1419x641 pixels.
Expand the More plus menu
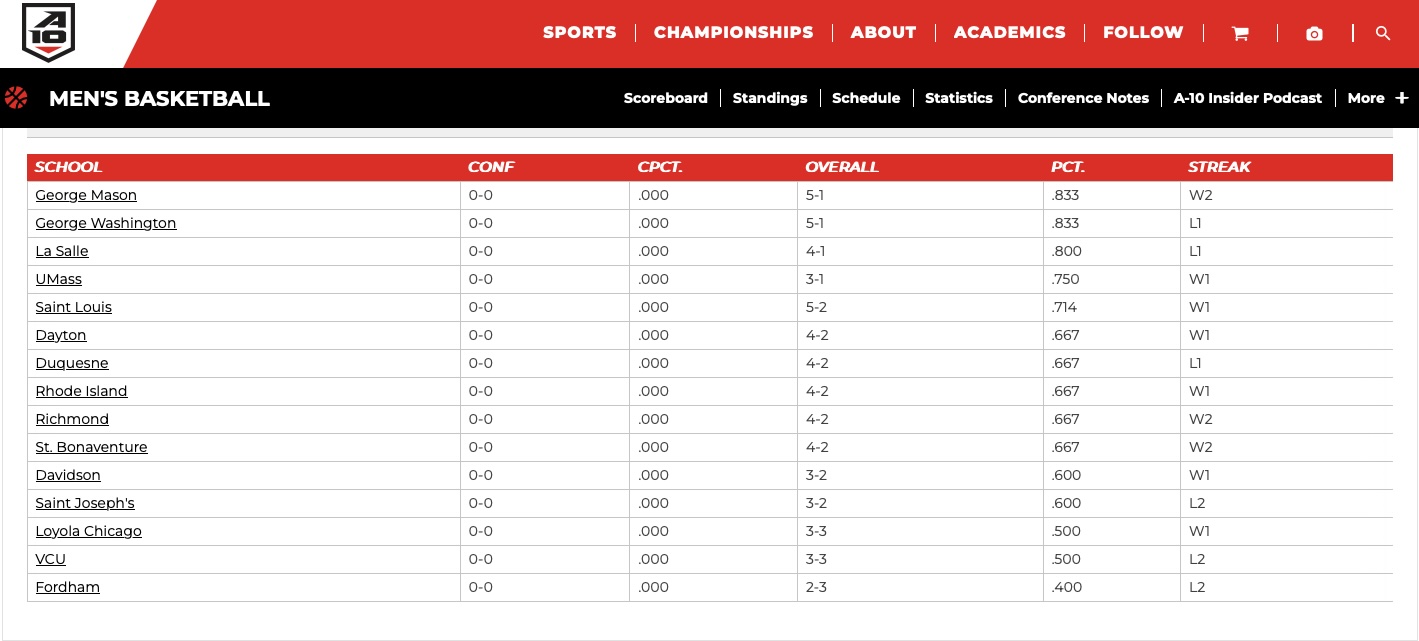pos(1377,98)
